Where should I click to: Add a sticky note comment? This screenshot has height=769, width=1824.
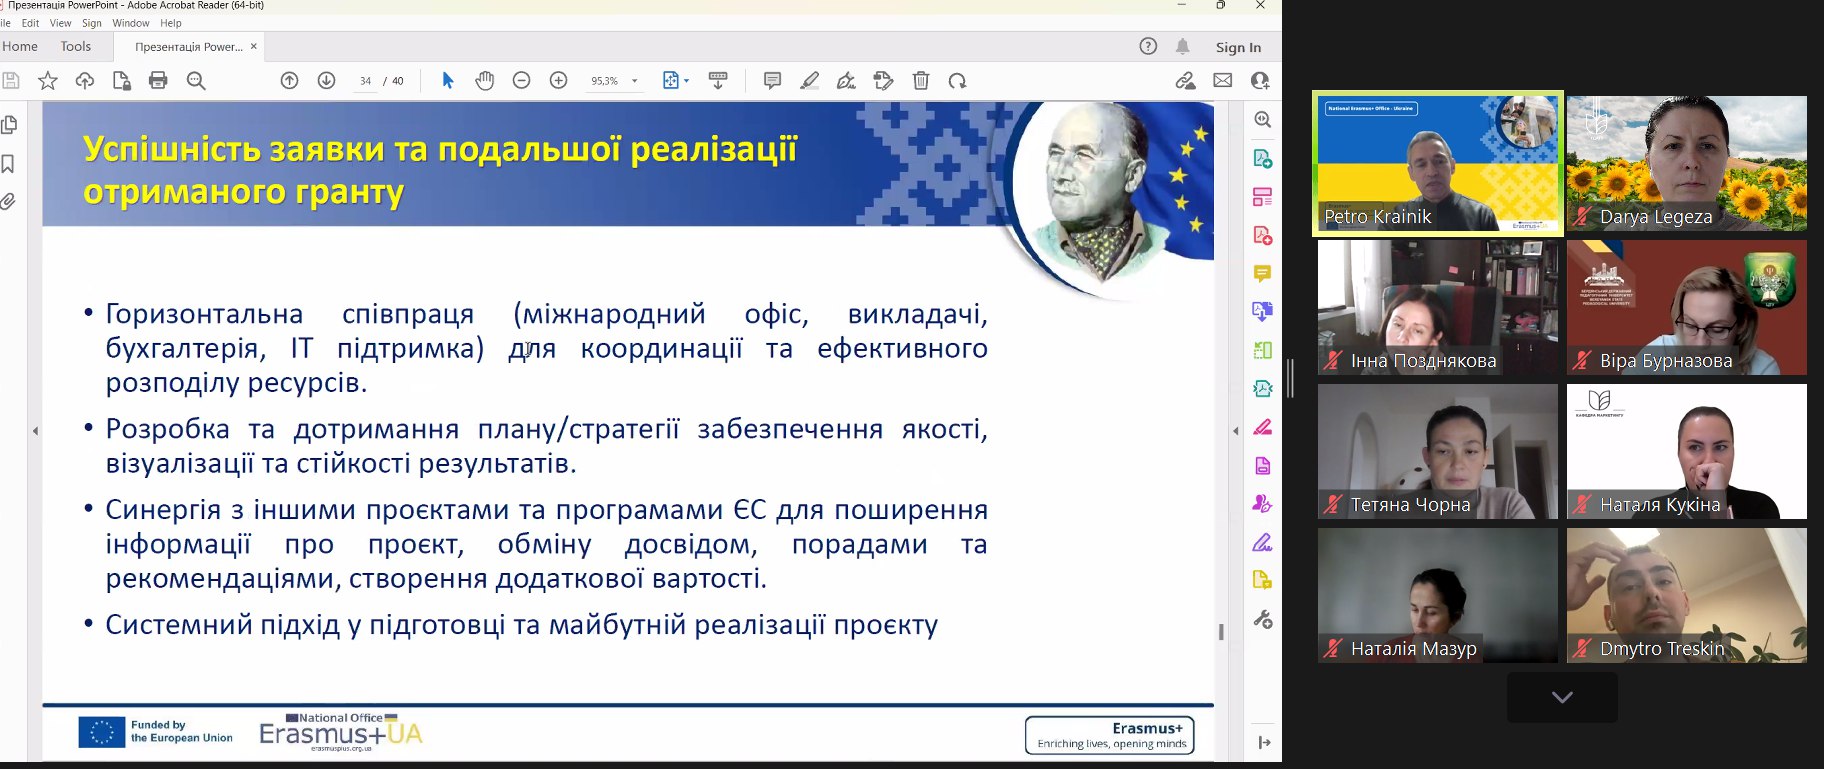point(772,81)
